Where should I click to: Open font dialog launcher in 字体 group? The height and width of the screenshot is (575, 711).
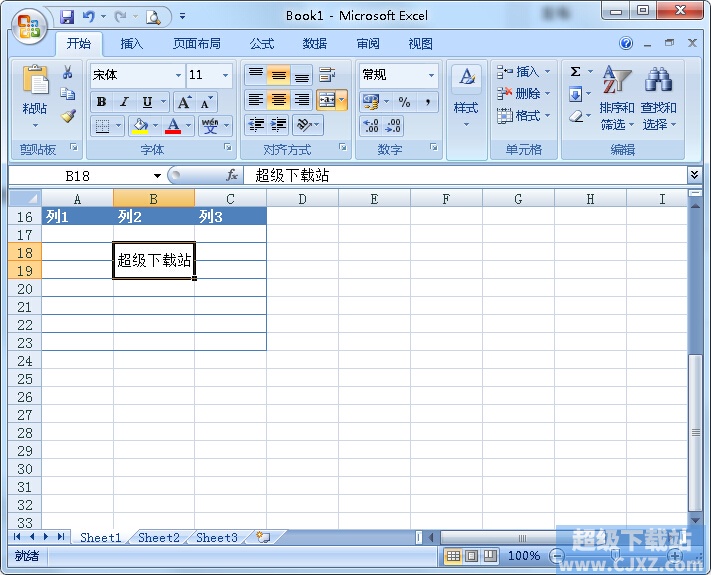(228, 147)
